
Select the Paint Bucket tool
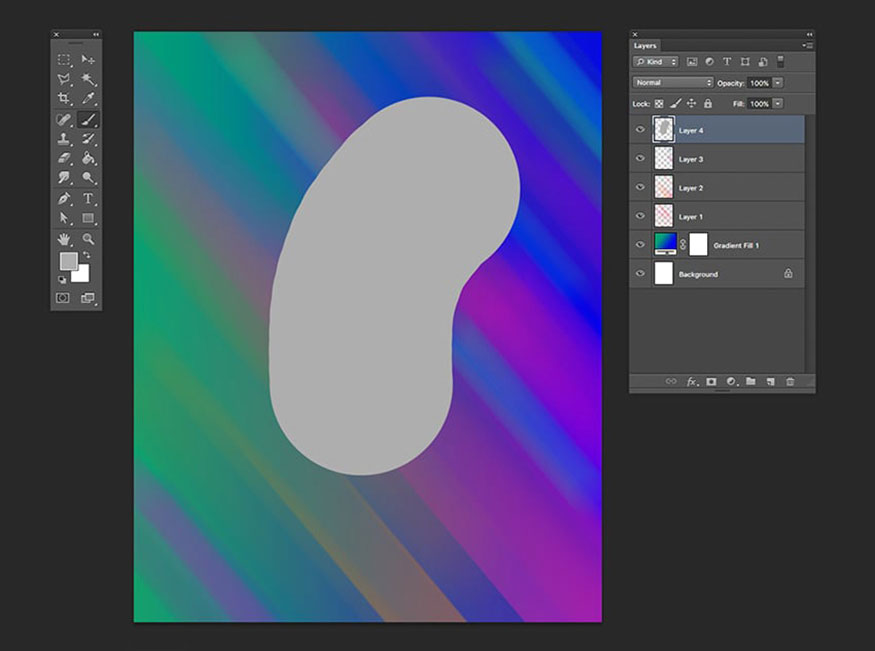88,158
